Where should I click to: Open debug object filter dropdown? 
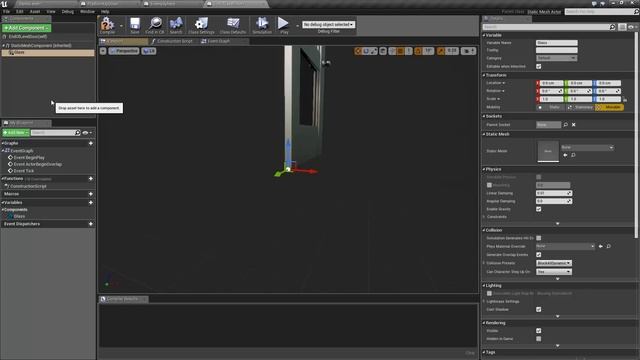329,24
